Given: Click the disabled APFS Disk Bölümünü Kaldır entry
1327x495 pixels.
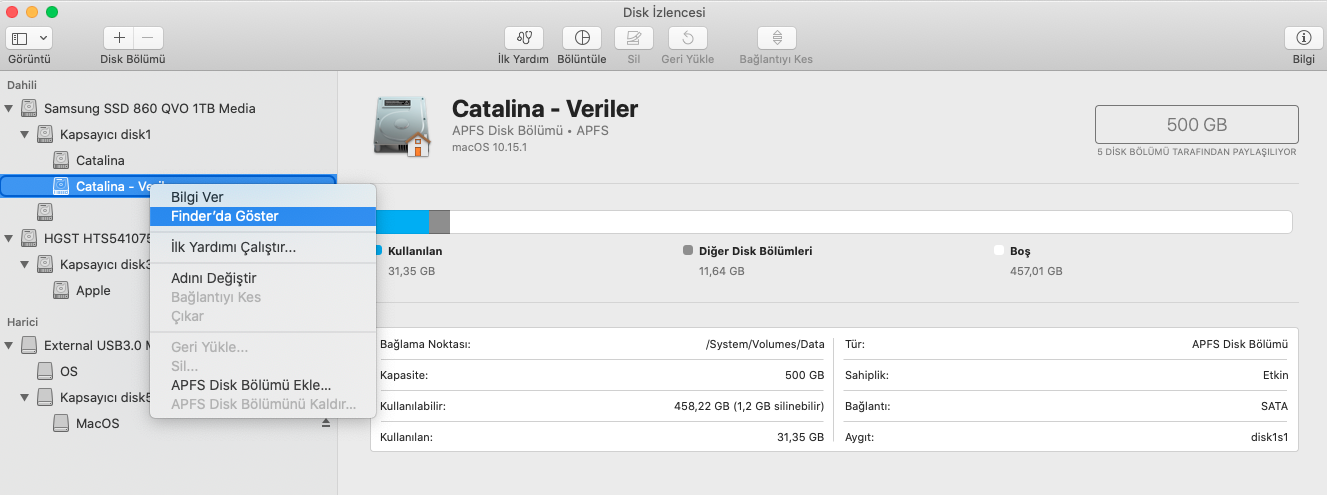Looking at the screenshot, I should coord(263,404).
